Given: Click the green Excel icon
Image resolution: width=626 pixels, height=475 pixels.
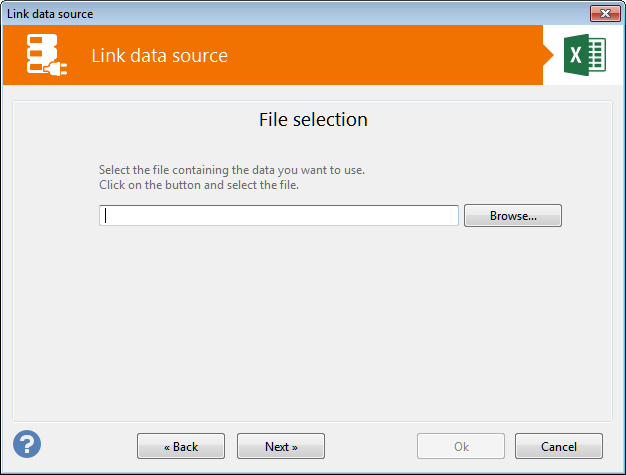Looking at the screenshot, I should (587, 55).
